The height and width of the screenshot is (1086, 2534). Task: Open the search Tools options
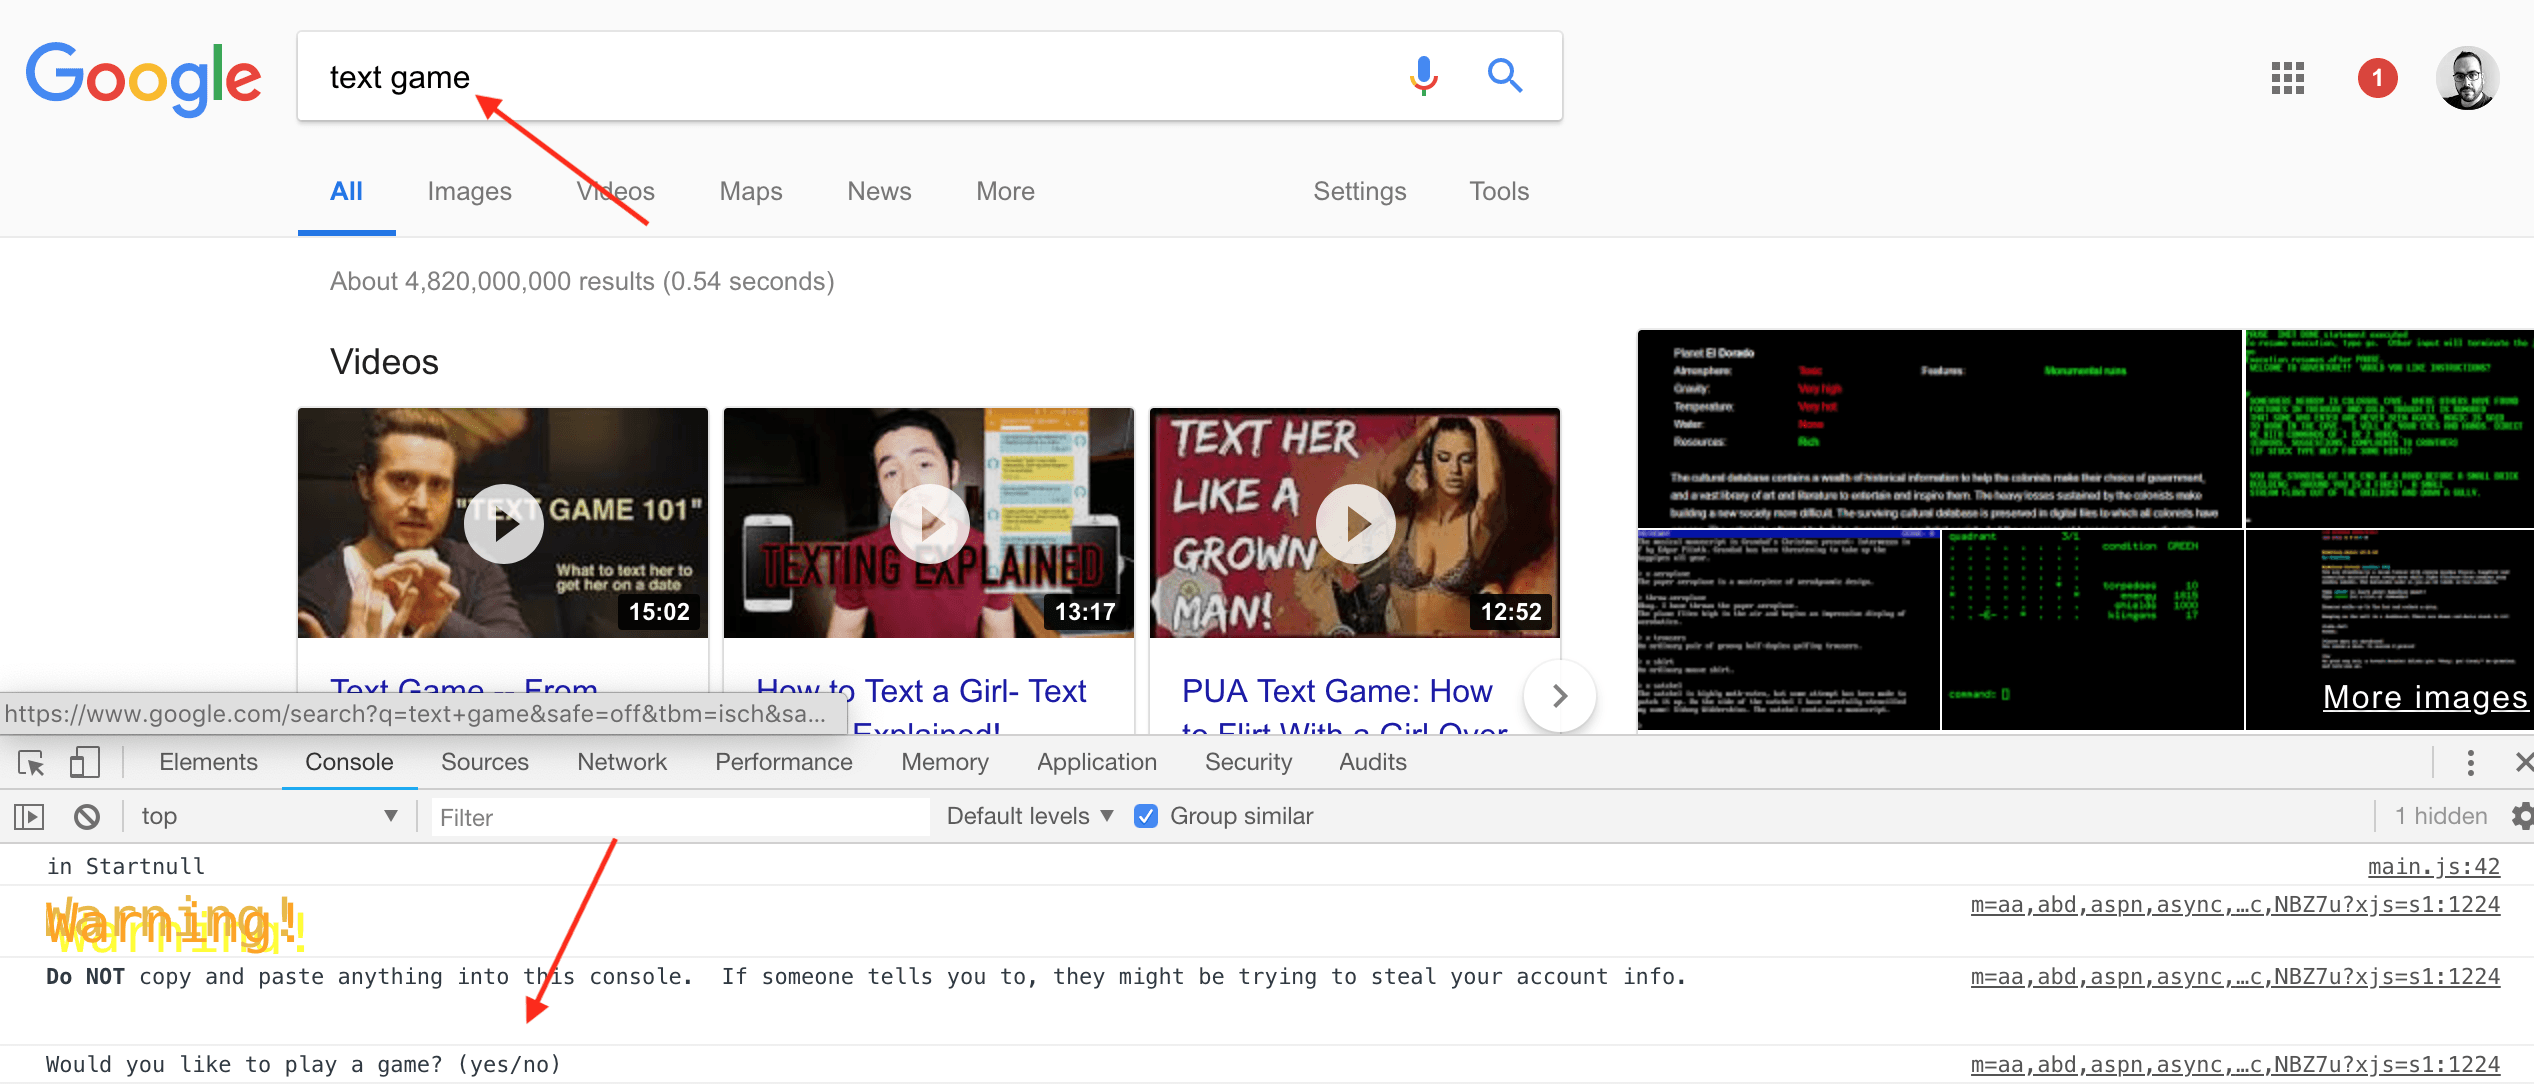[x=1499, y=191]
